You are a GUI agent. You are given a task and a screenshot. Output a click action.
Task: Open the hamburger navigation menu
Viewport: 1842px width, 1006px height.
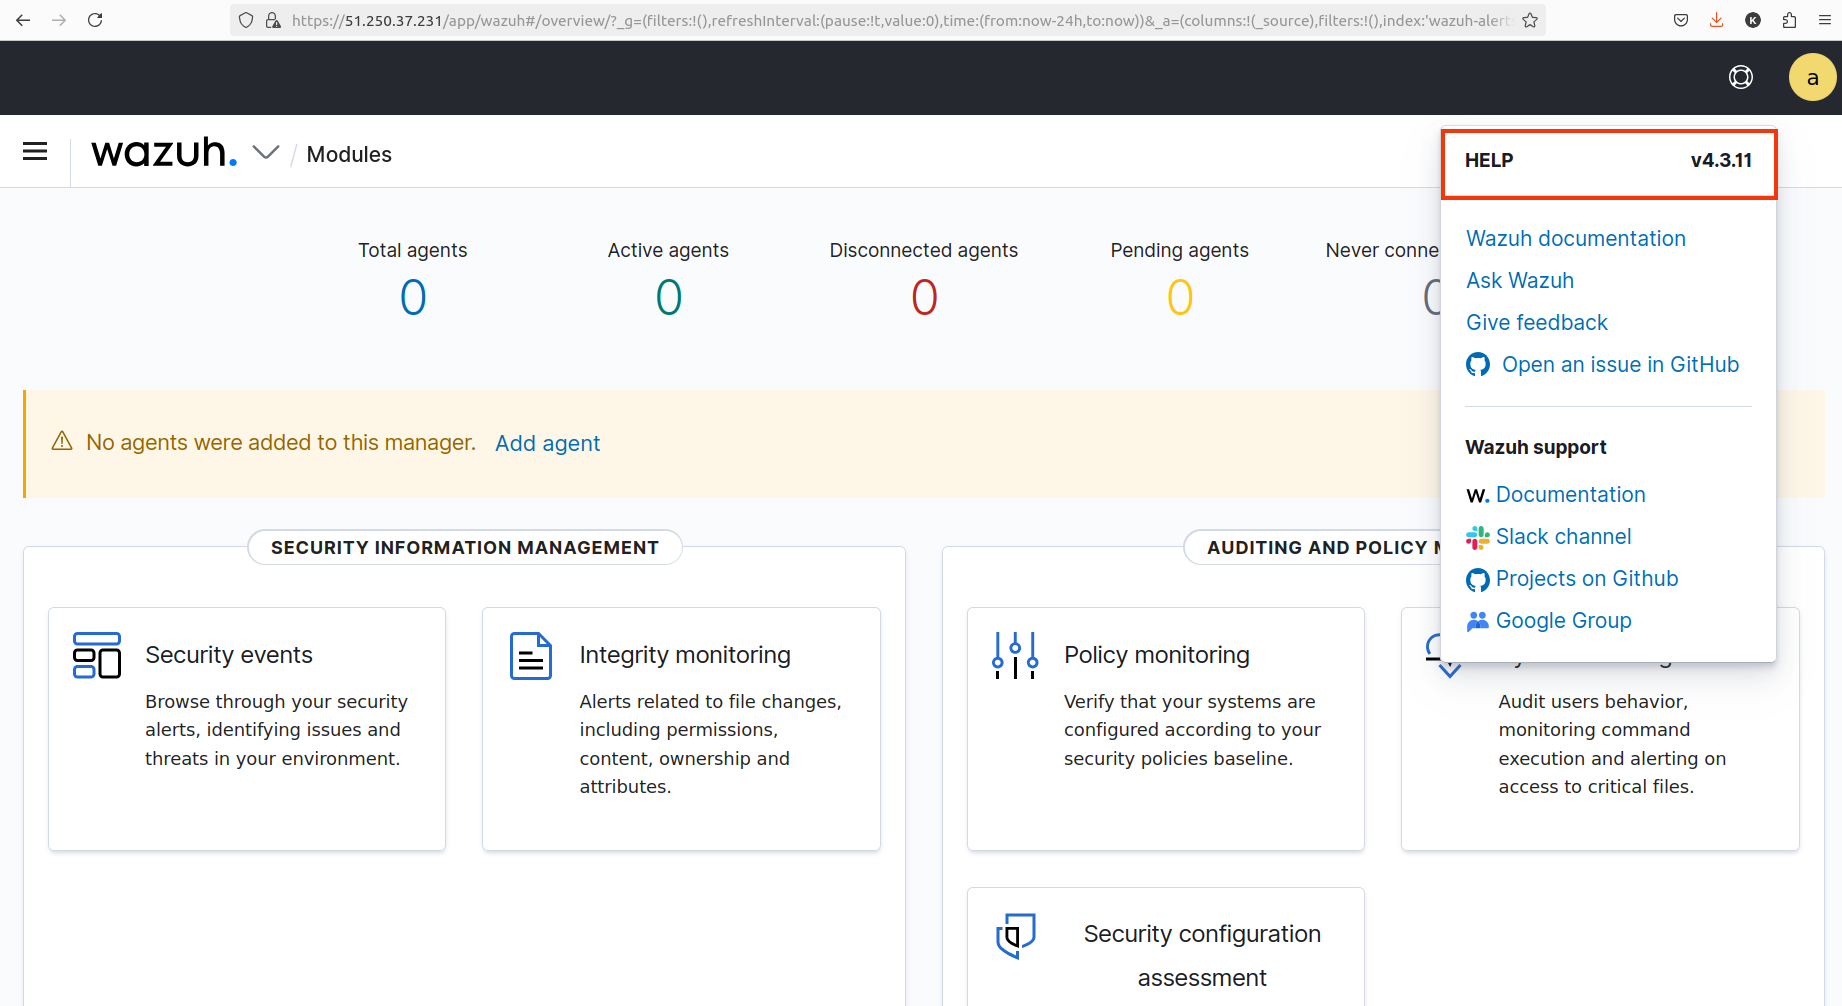point(35,151)
